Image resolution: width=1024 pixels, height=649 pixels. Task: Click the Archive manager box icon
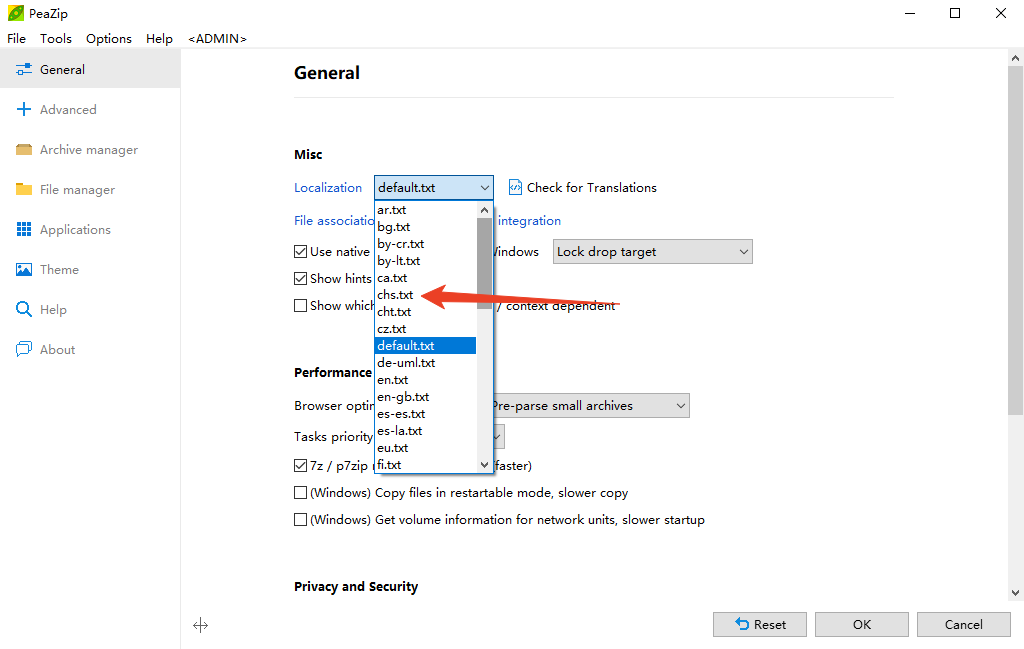click(x=24, y=150)
